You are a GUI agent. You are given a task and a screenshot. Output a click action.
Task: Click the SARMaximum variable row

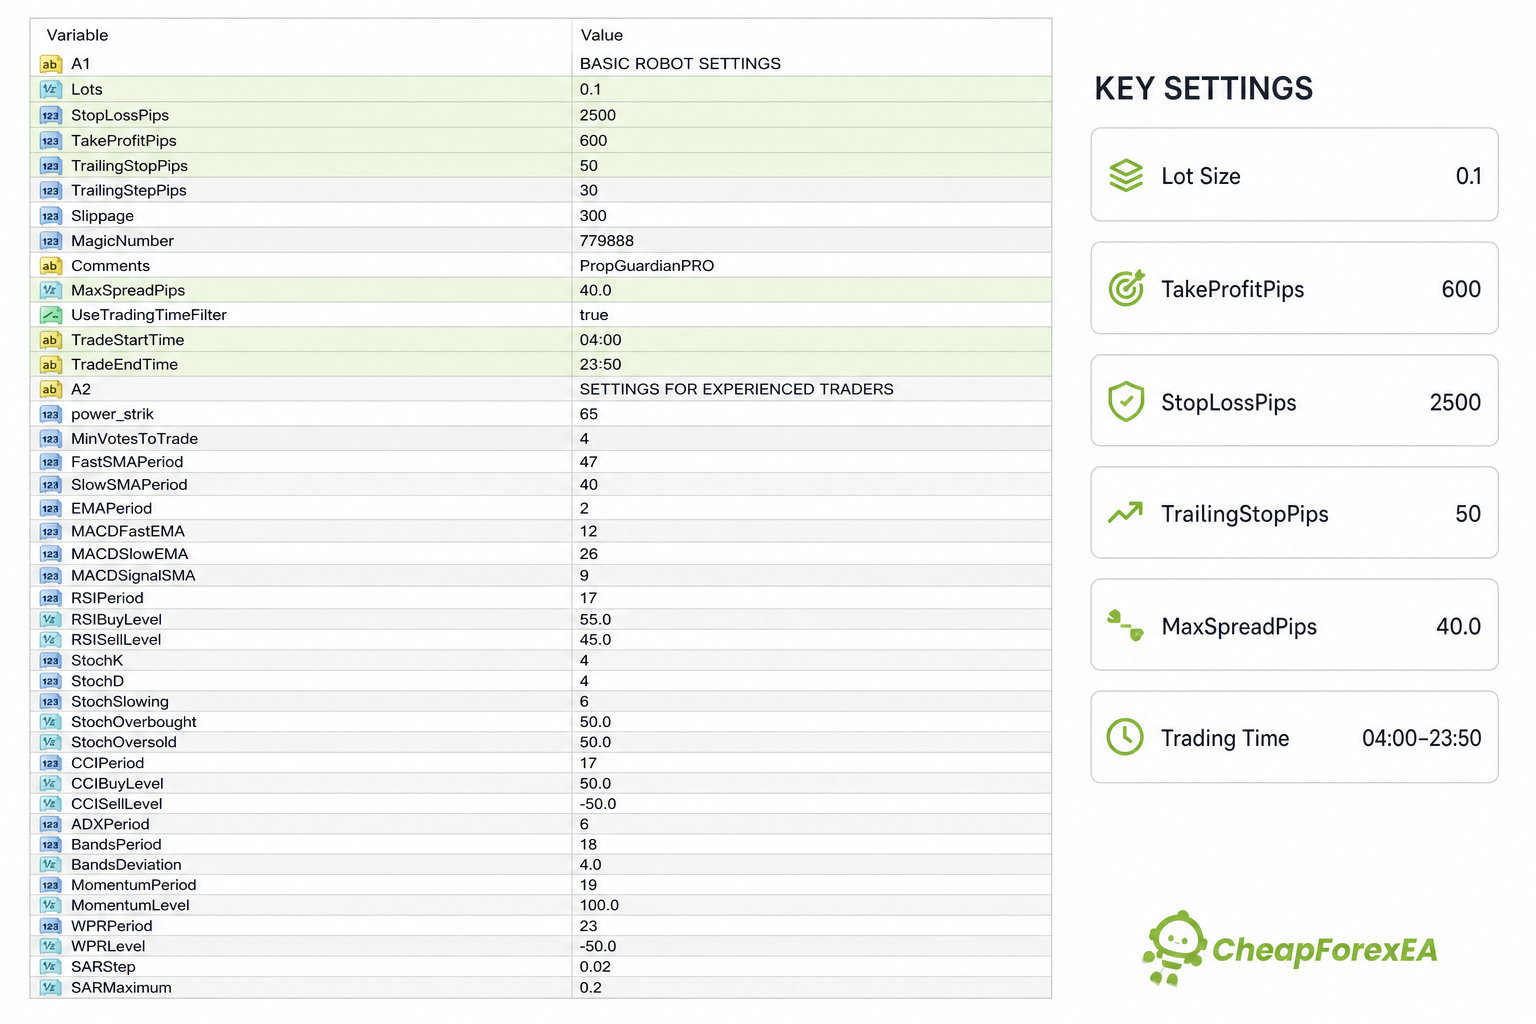click(x=541, y=987)
